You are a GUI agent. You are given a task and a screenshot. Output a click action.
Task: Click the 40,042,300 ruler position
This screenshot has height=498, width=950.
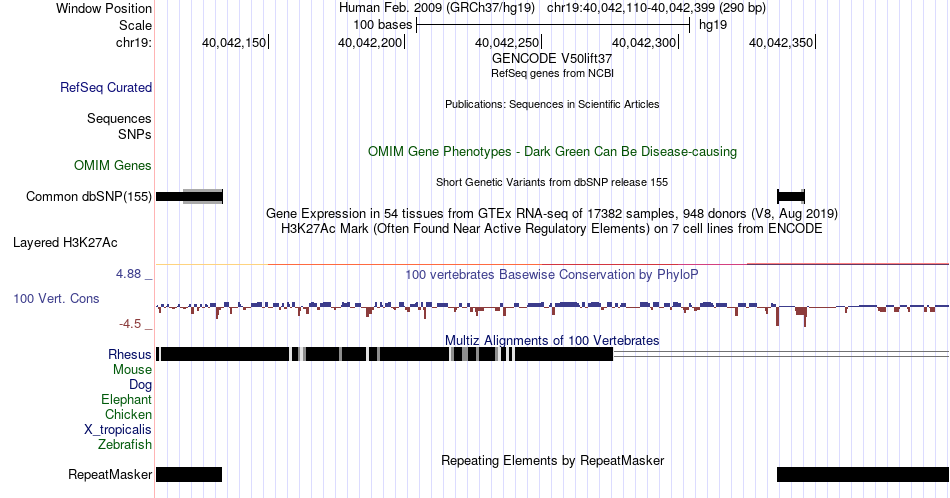point(645,42)
